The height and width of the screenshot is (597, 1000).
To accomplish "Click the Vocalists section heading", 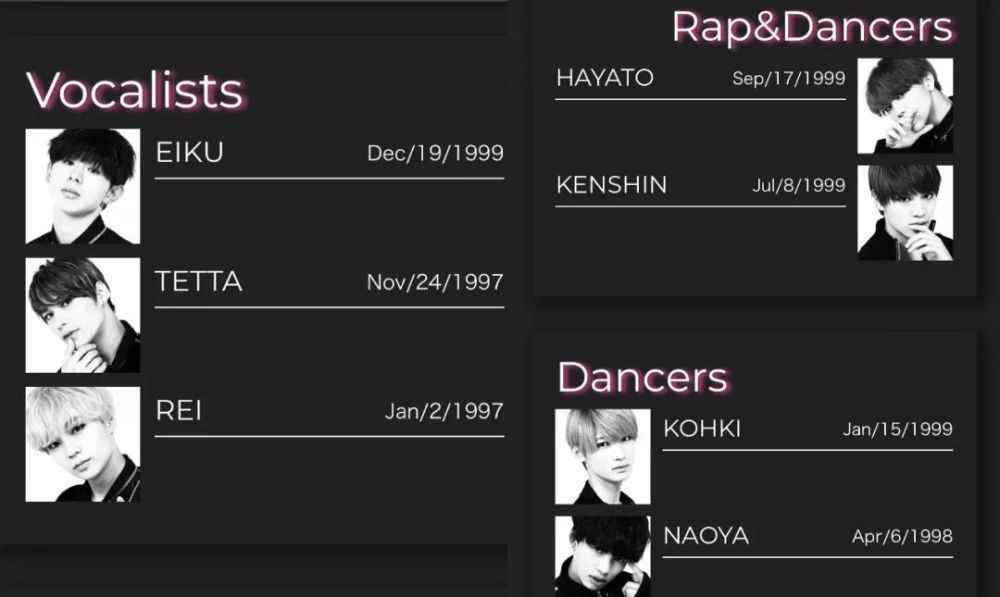I will (x=135, y=91).
